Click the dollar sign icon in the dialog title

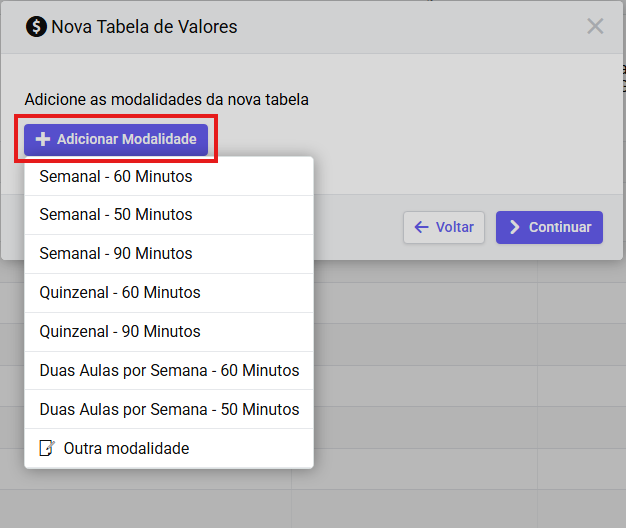tap(36, 27)
